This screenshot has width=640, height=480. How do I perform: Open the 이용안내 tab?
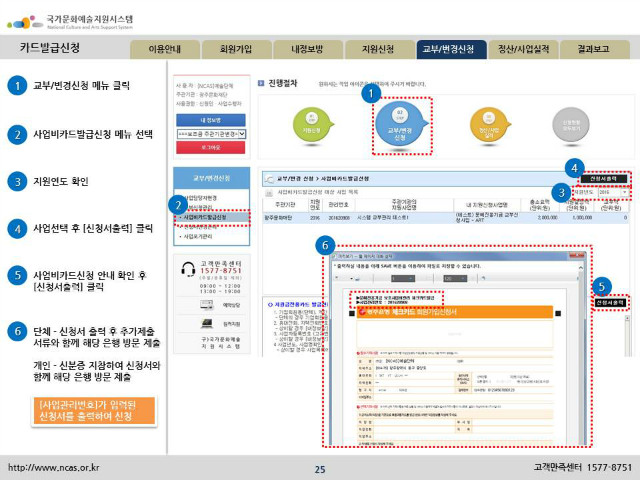pos(165,50)
